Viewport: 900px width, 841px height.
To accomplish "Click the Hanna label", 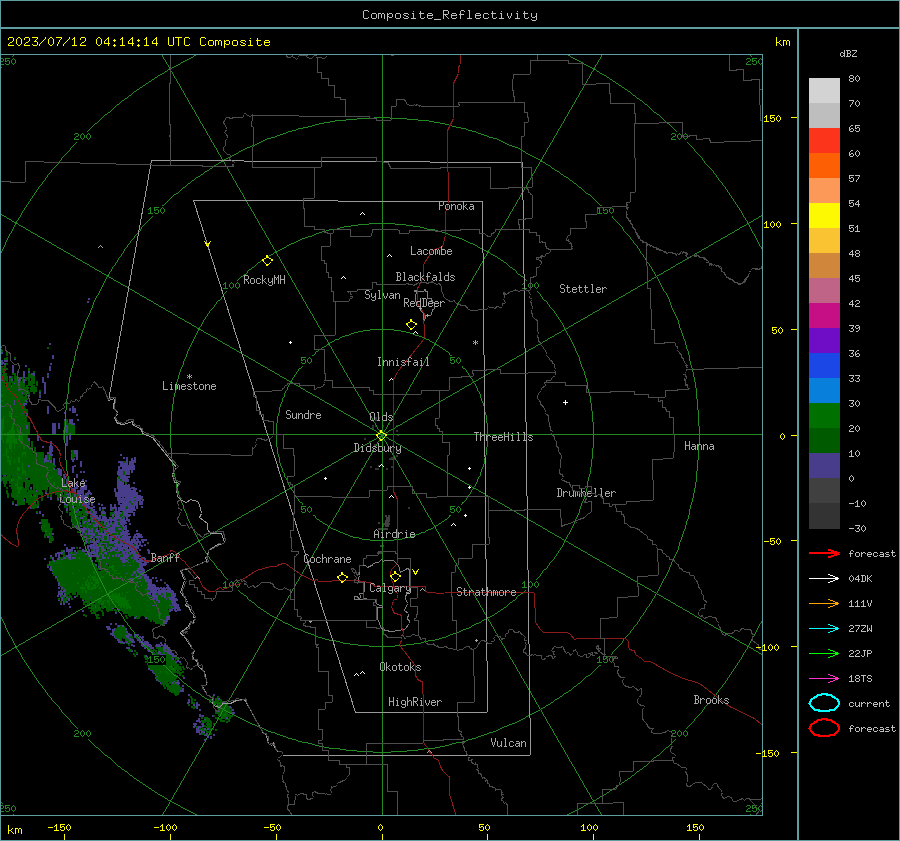I will pos(699,446).
